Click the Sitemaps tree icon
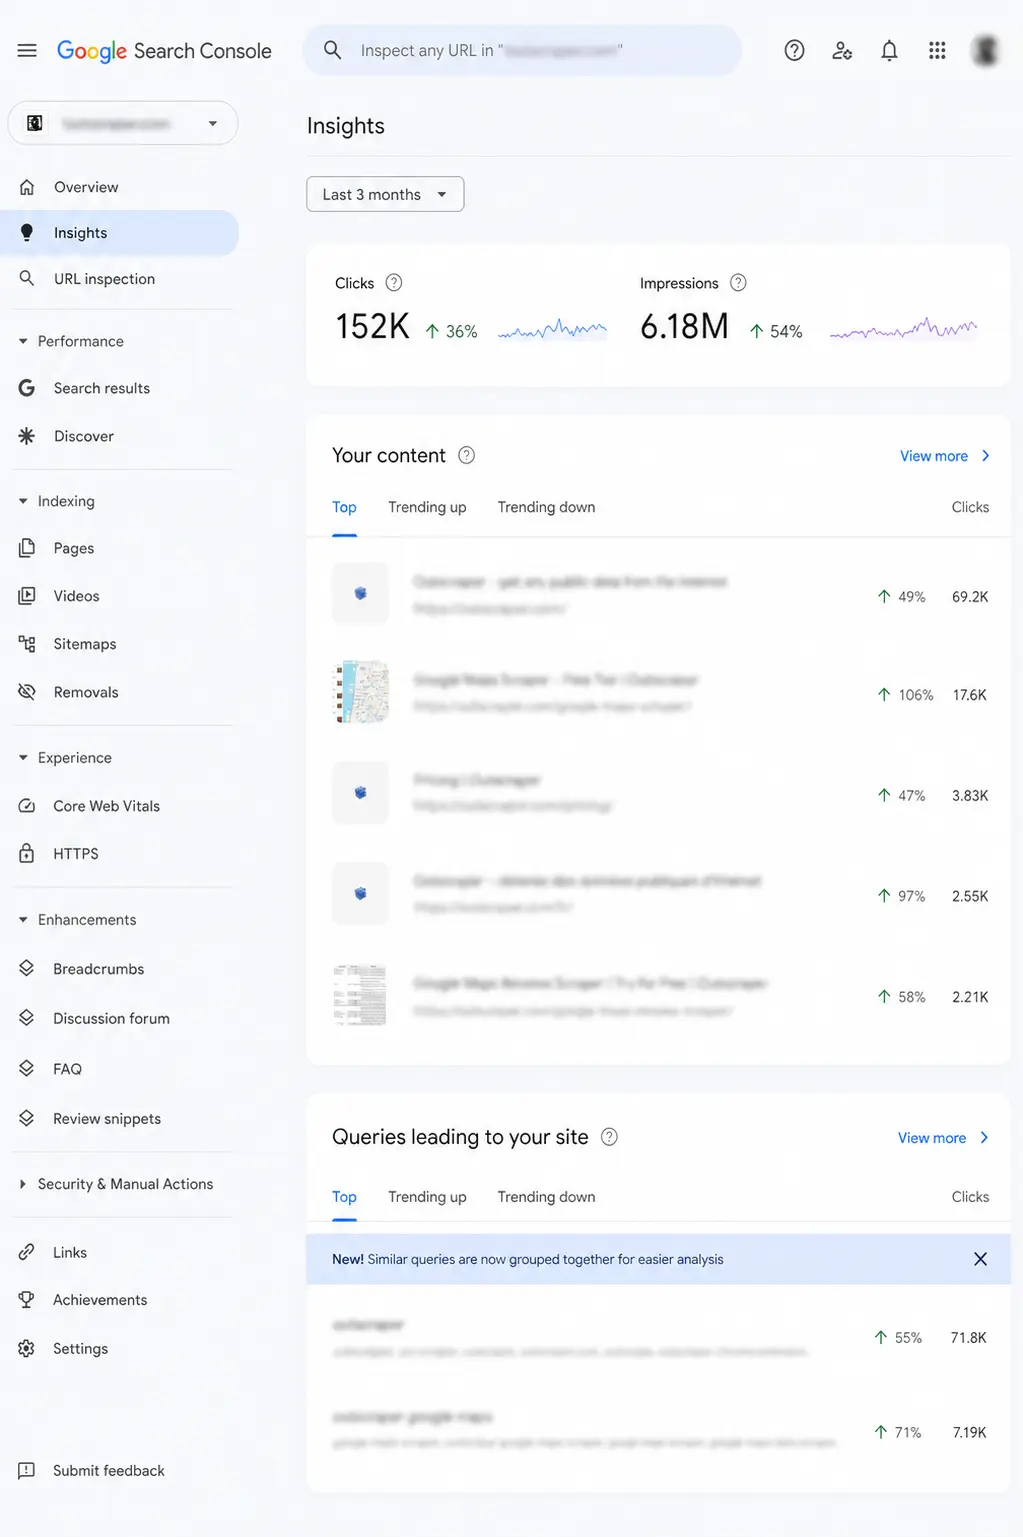The width and height of the screenshot is (1023, 1537). pyautogui.click(x=27, y=644)
